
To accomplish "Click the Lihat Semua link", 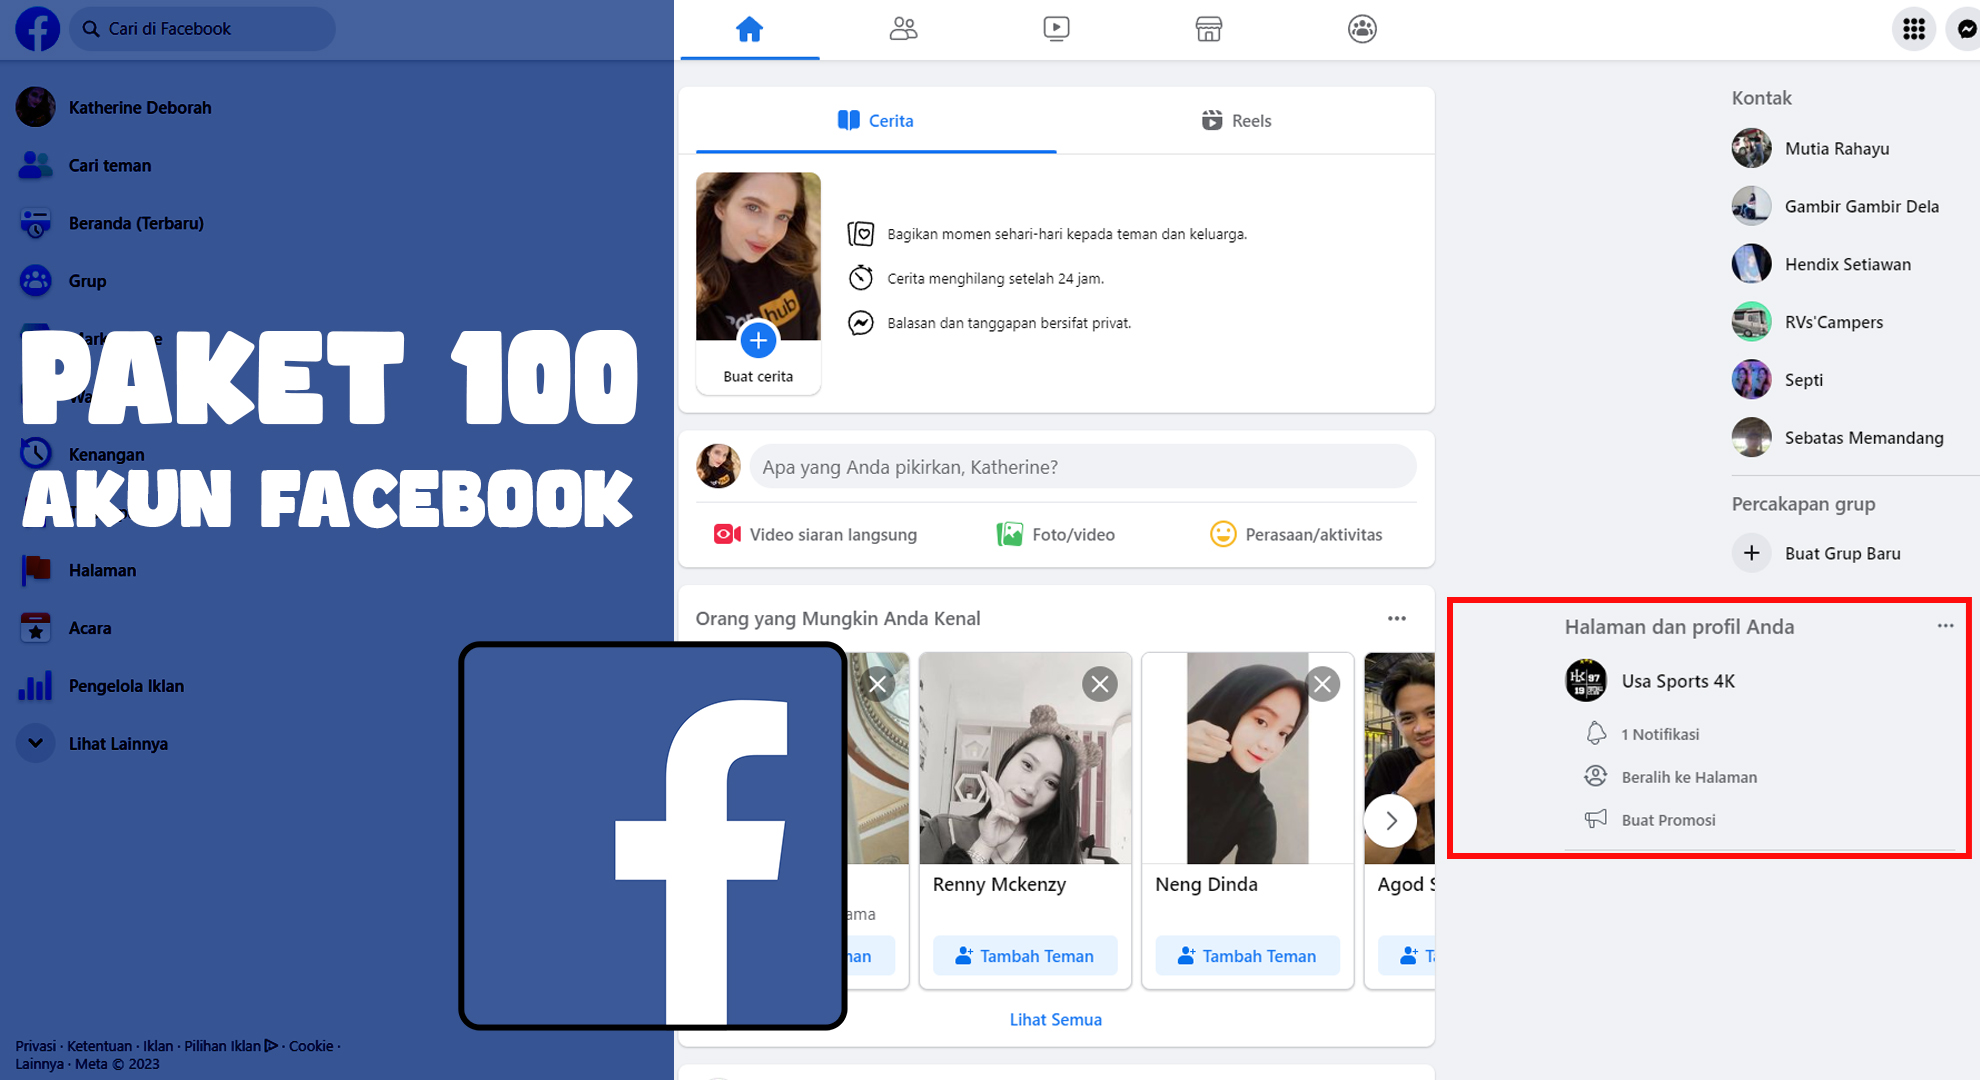I will point(1055,1020).
